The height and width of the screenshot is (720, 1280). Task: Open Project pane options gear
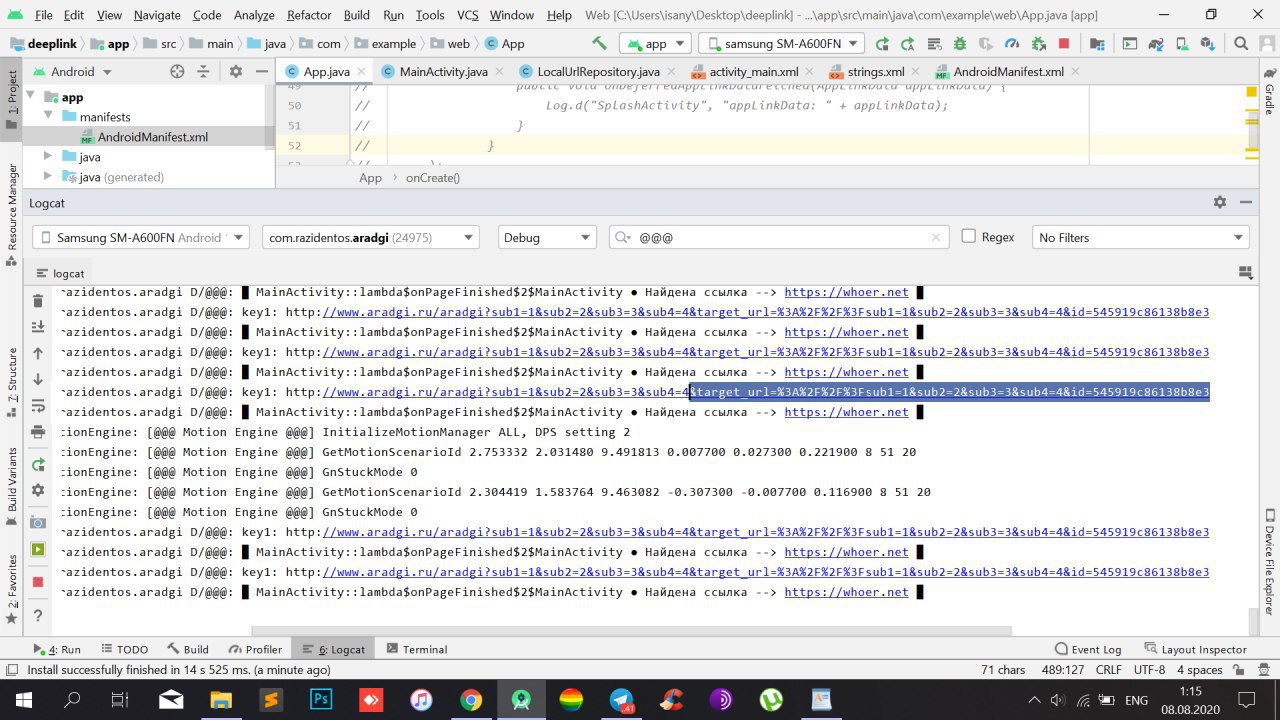pyautogui.click(x=236, y=71)
